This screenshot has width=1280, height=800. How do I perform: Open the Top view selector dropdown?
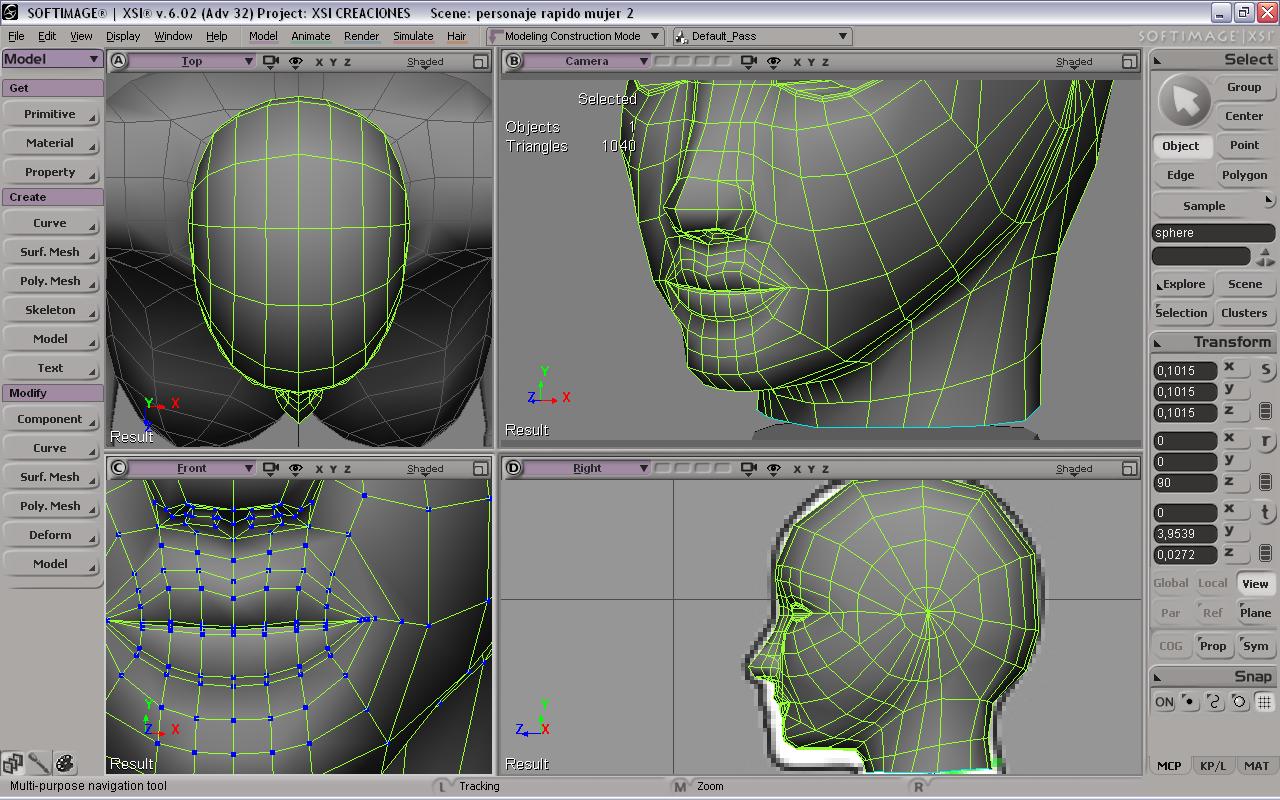pyautogui.click(x=192, y=61)
